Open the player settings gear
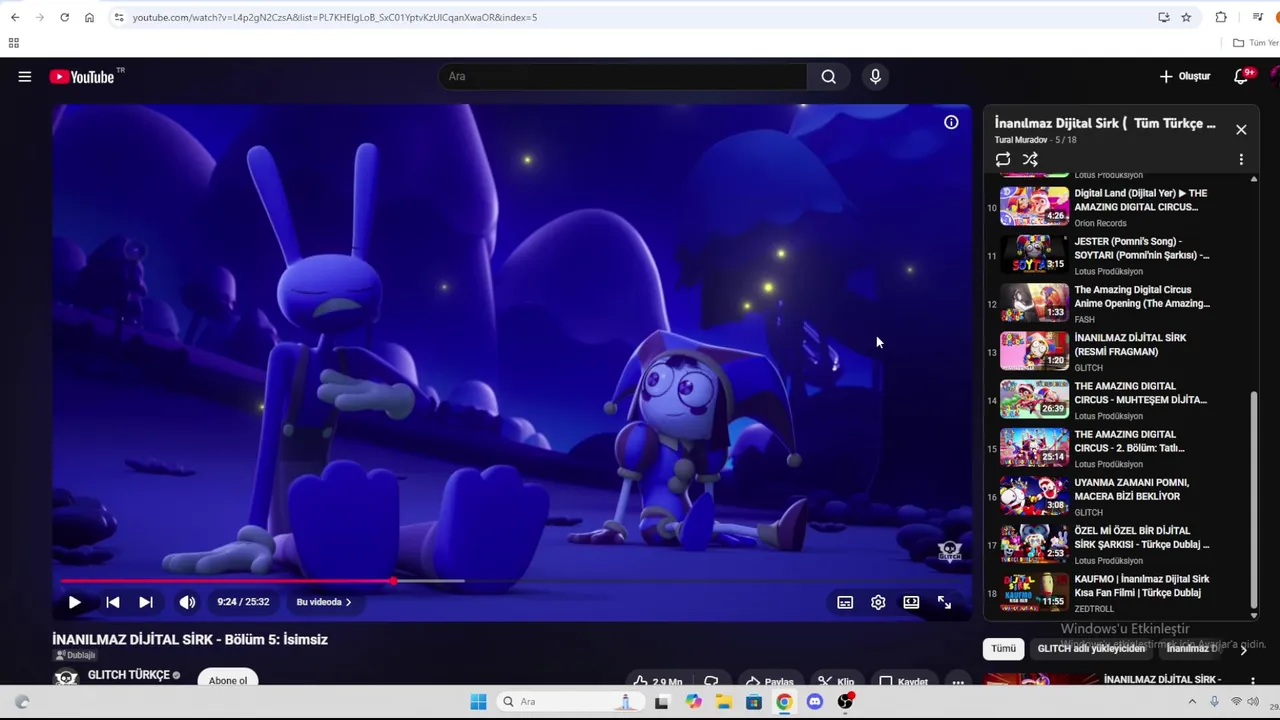The height and width of the screenshot is (720, 1280). pos(878,602)
